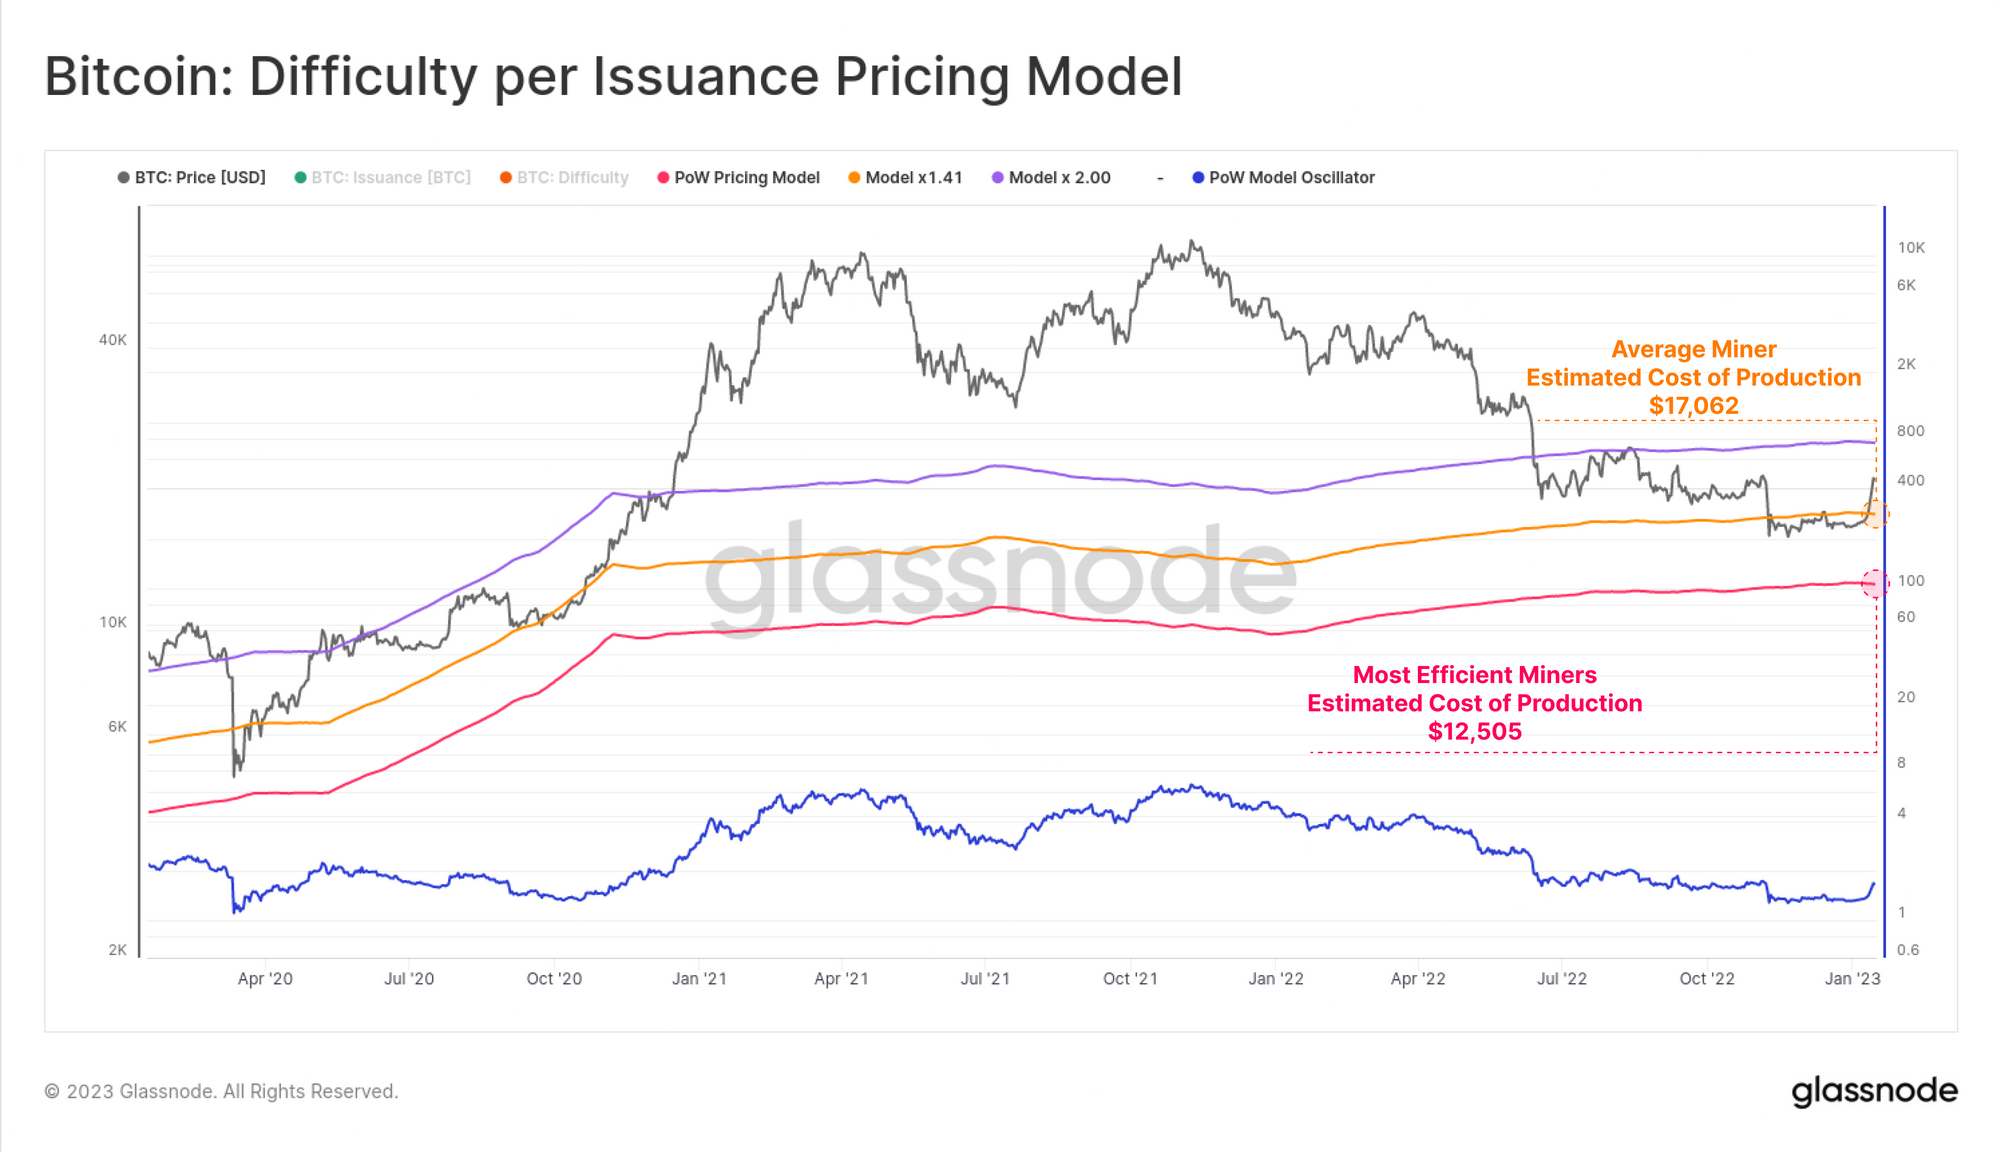Hide the PoW Model Oscillator series
This screenshot has height=1152, width=2000.
click(x=1284, y=177)
